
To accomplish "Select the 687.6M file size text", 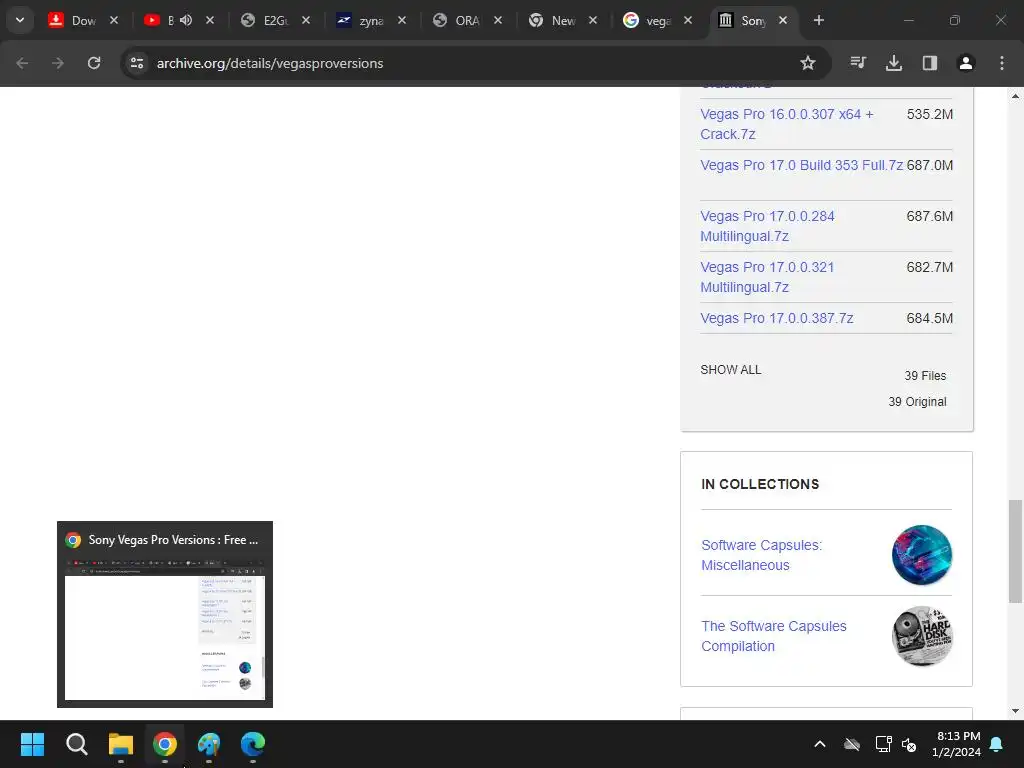I will tap(929, 216).
